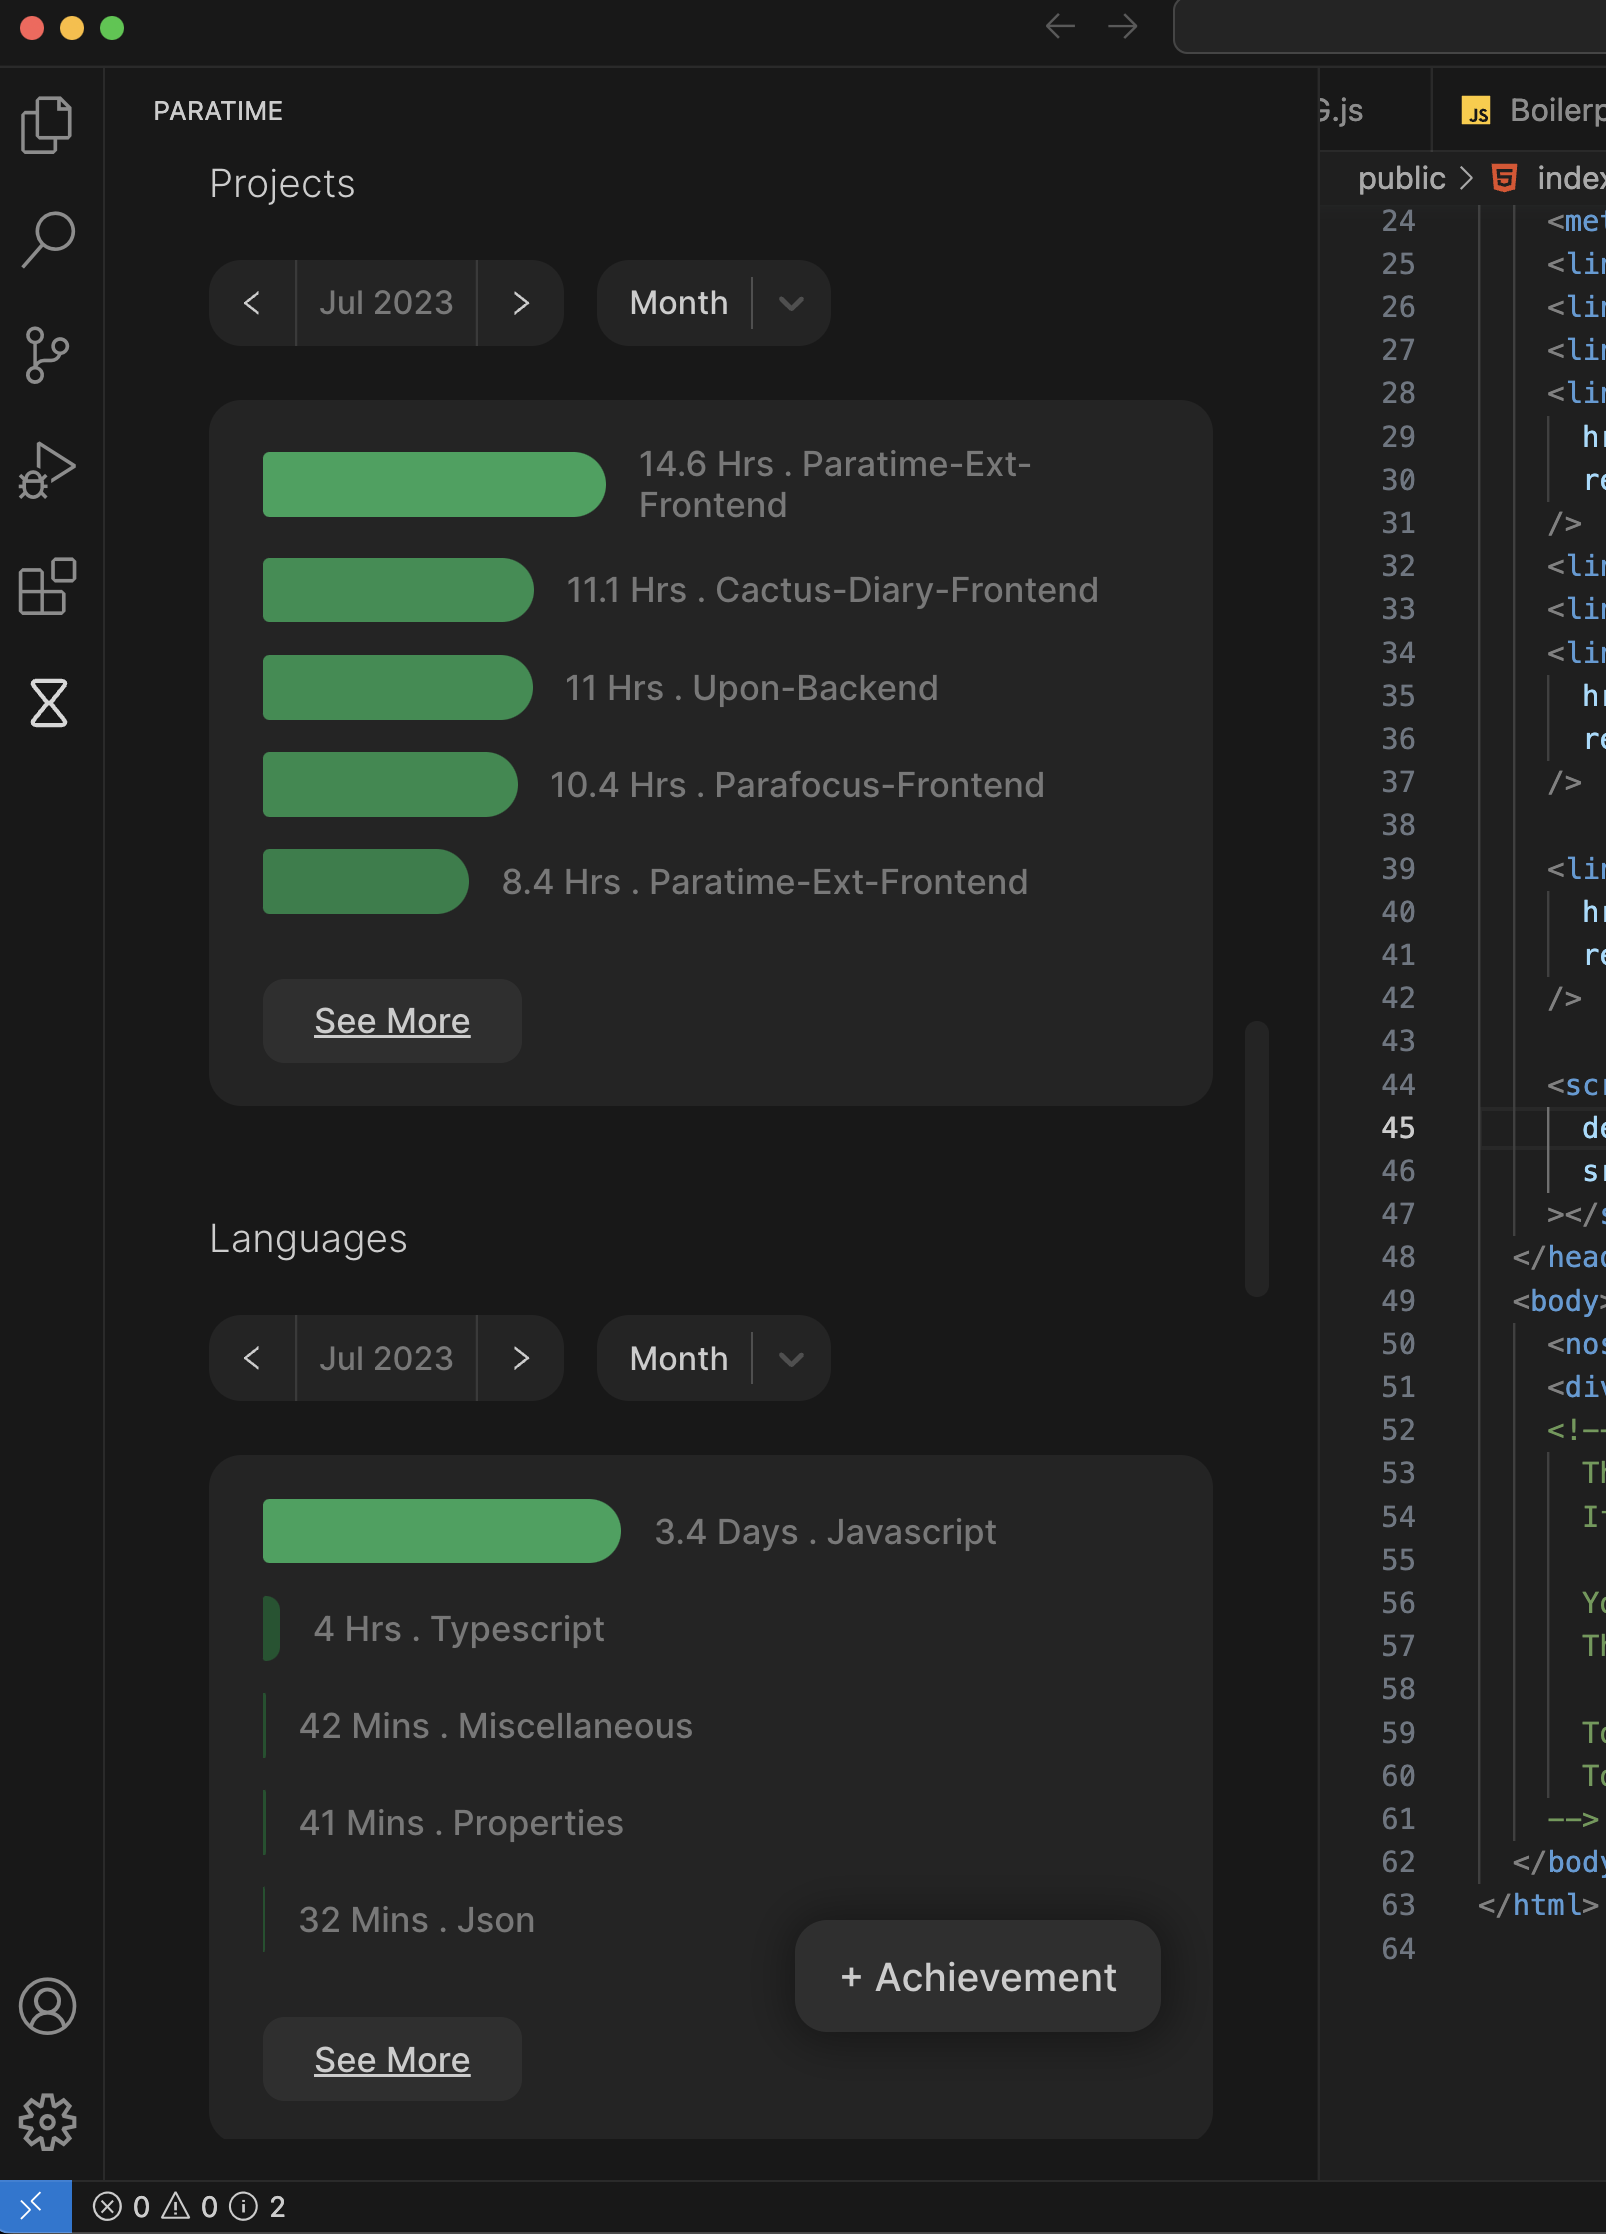Click the Languages dropdown chevron arrow
Screen dimensions: 1606x2234
[791, 1358]
